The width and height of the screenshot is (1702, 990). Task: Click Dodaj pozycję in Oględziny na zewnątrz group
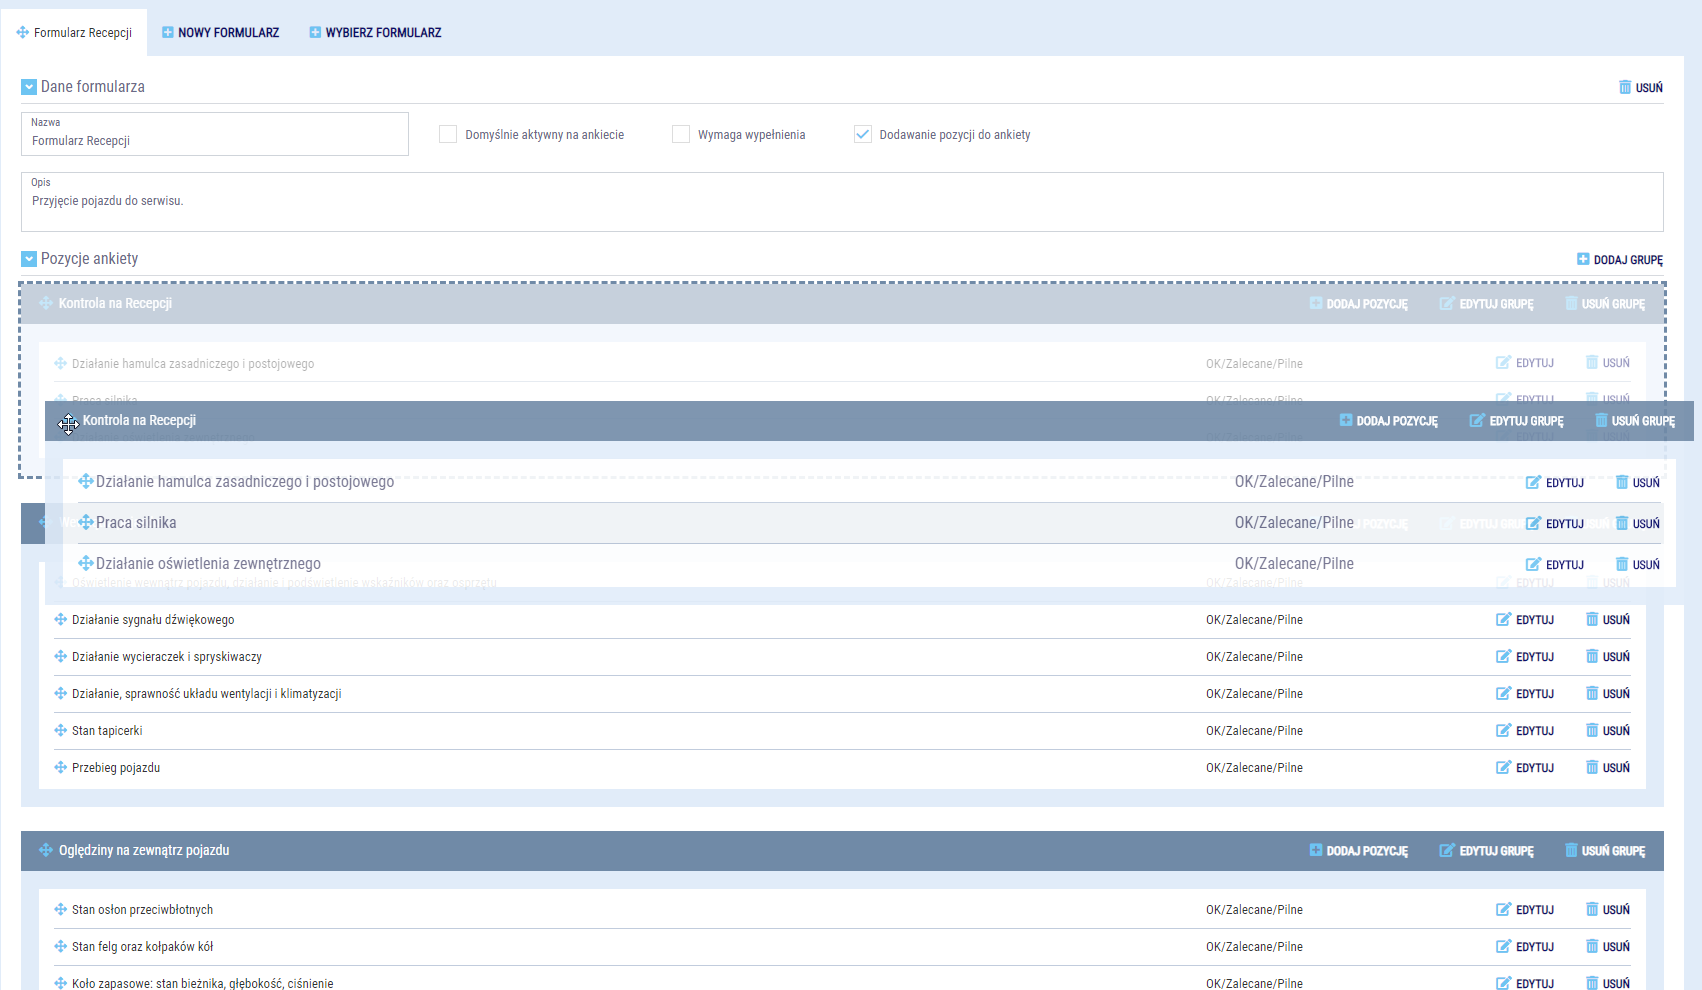click(x=1359, y=851)
